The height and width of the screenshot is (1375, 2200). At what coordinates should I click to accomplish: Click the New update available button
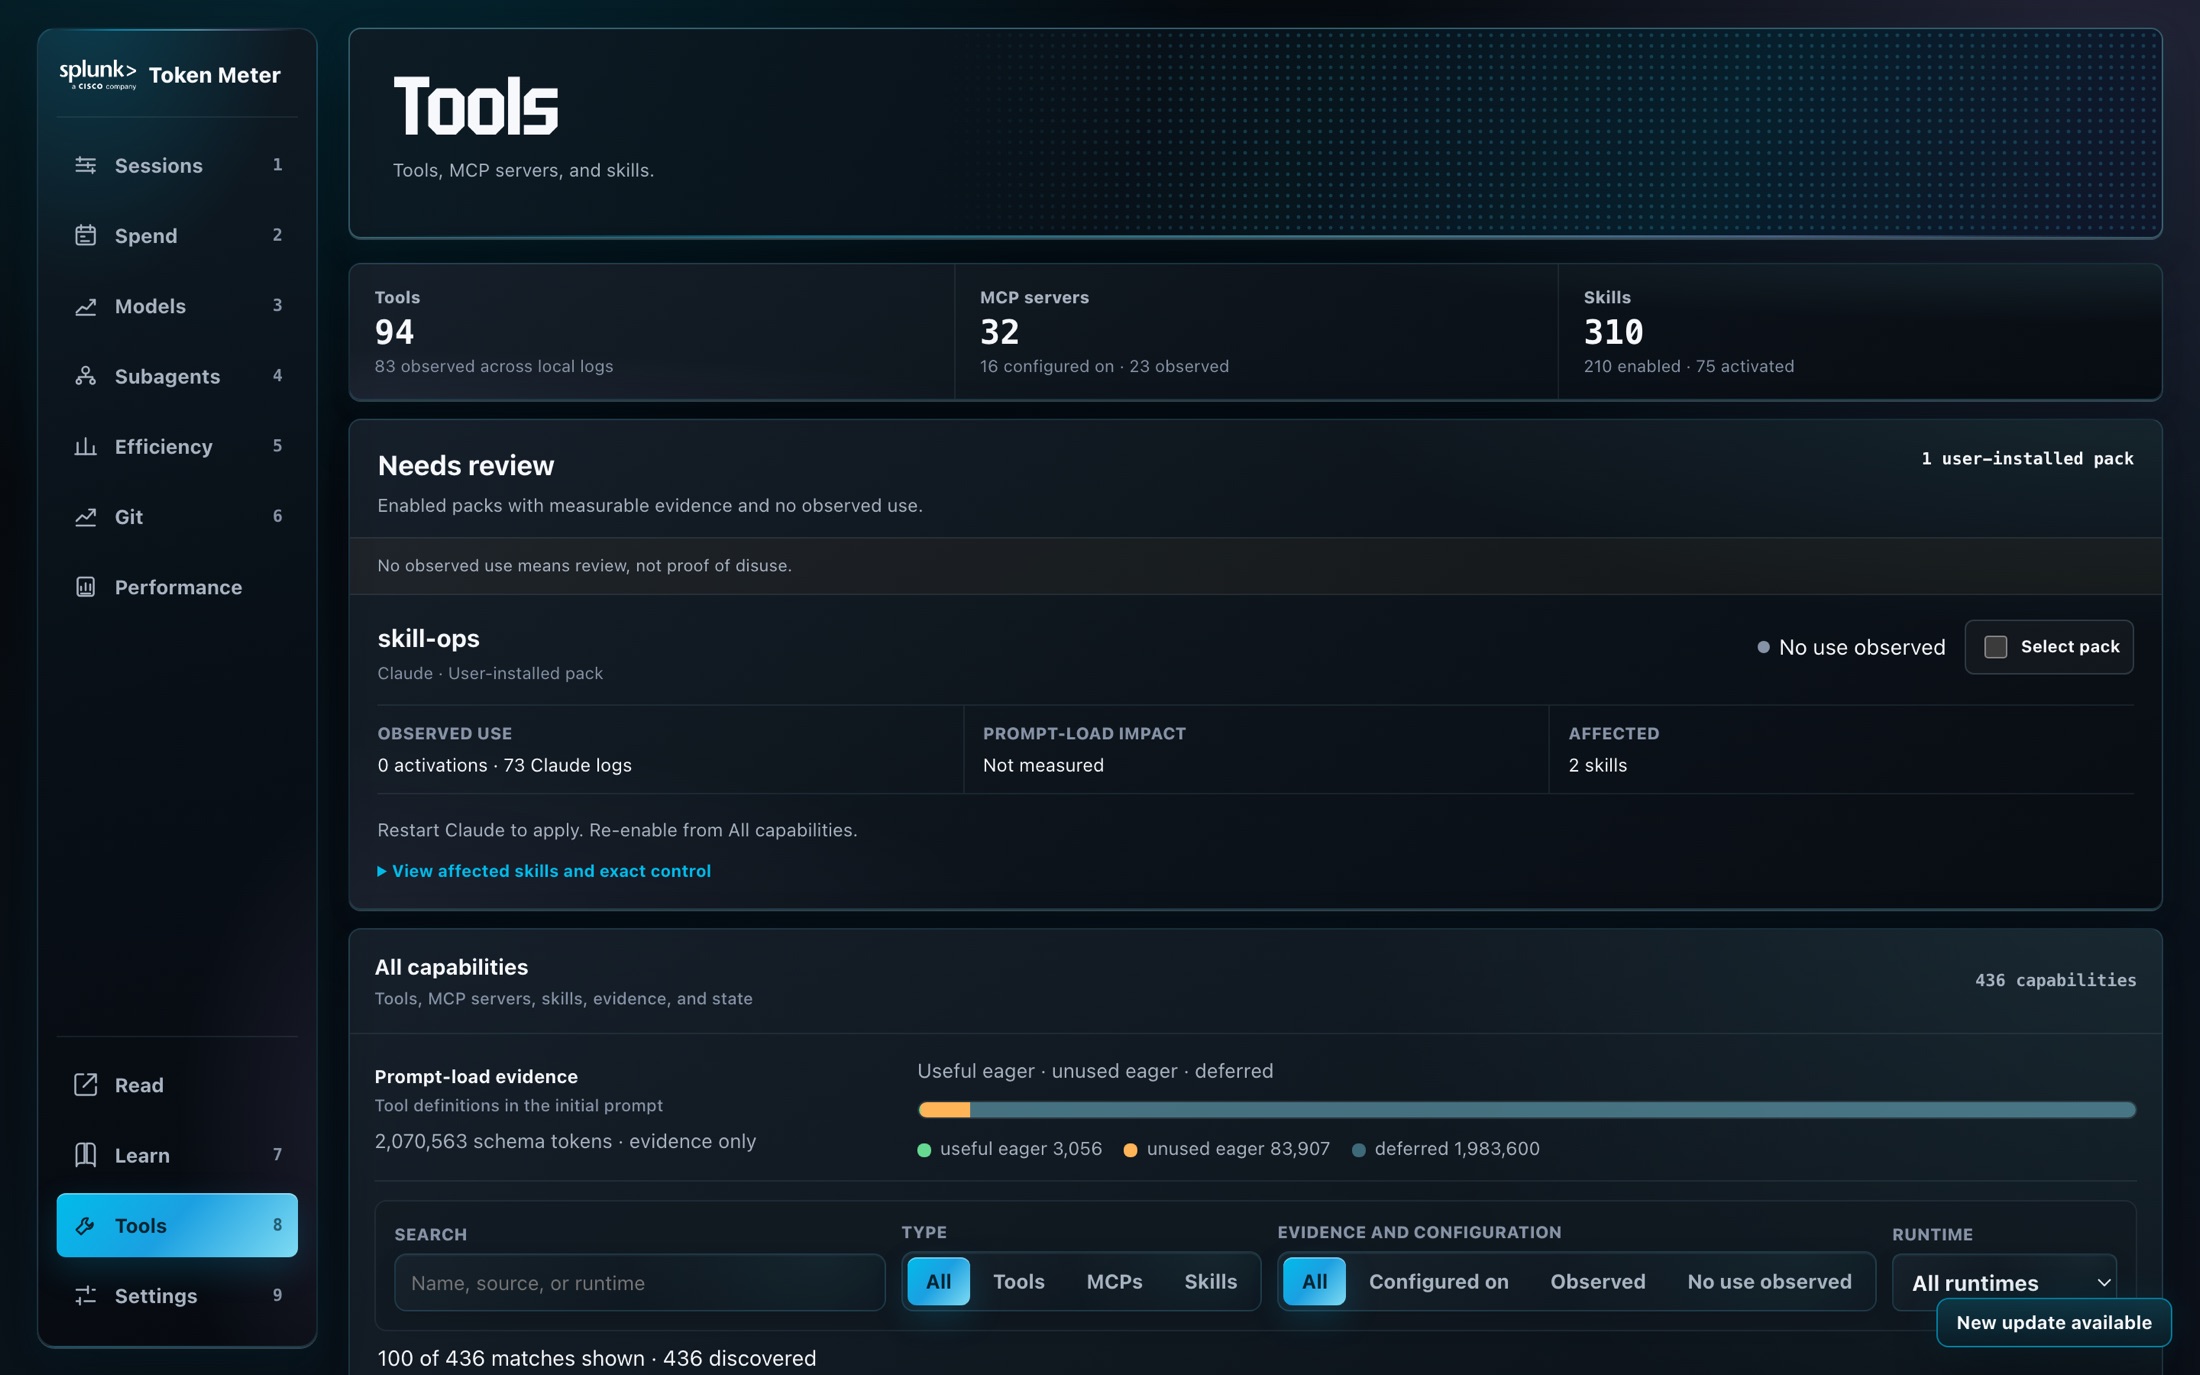click(2053, 1322)
